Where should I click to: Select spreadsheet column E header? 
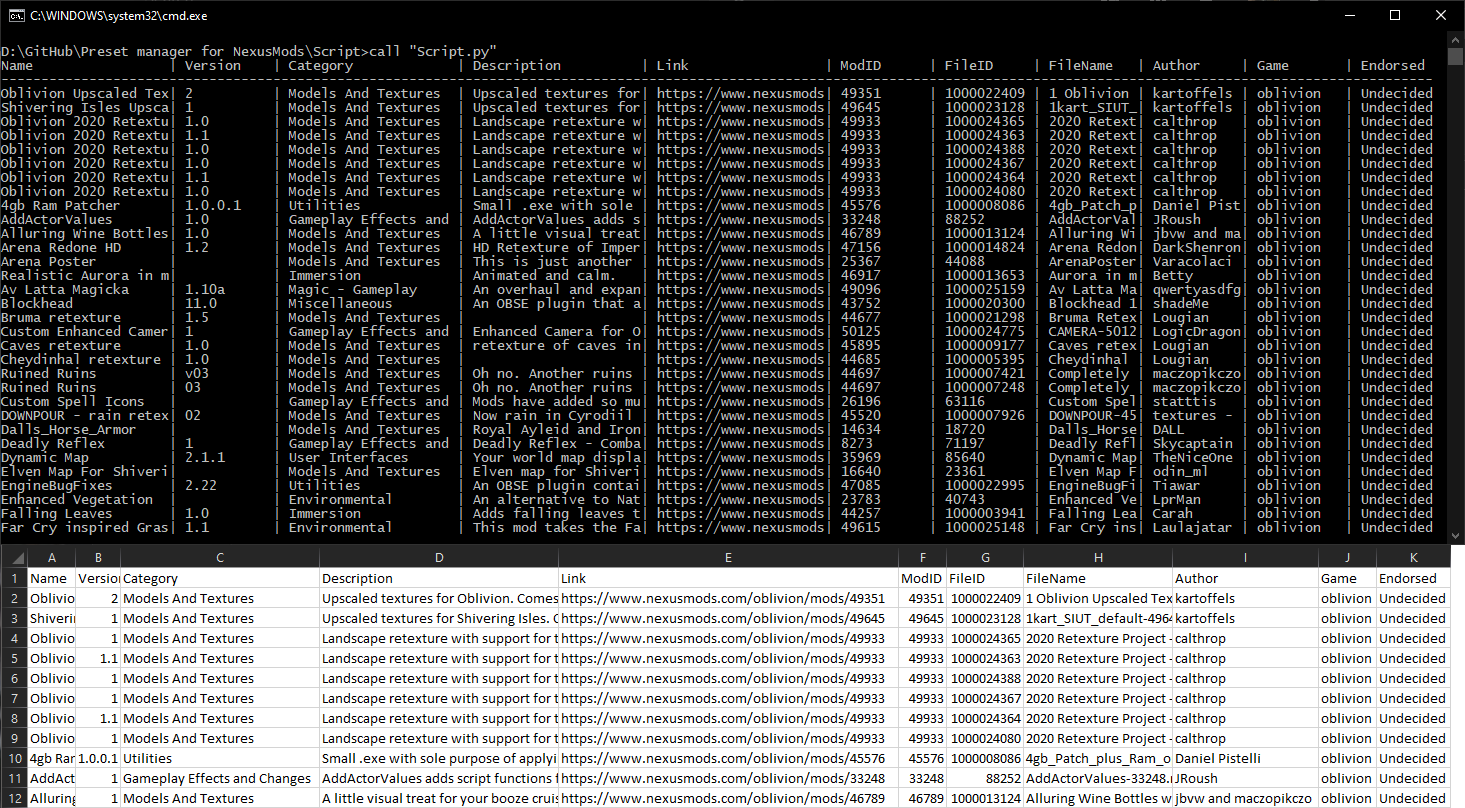[x=728, y=557]
